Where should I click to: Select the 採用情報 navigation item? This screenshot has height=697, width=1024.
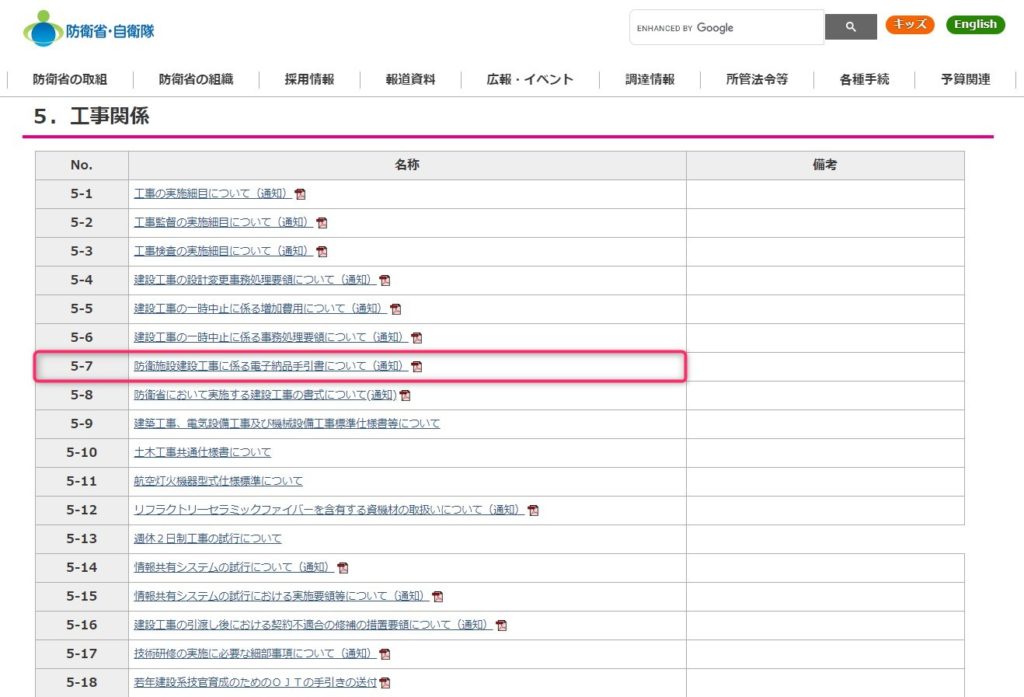pos(309,79)
